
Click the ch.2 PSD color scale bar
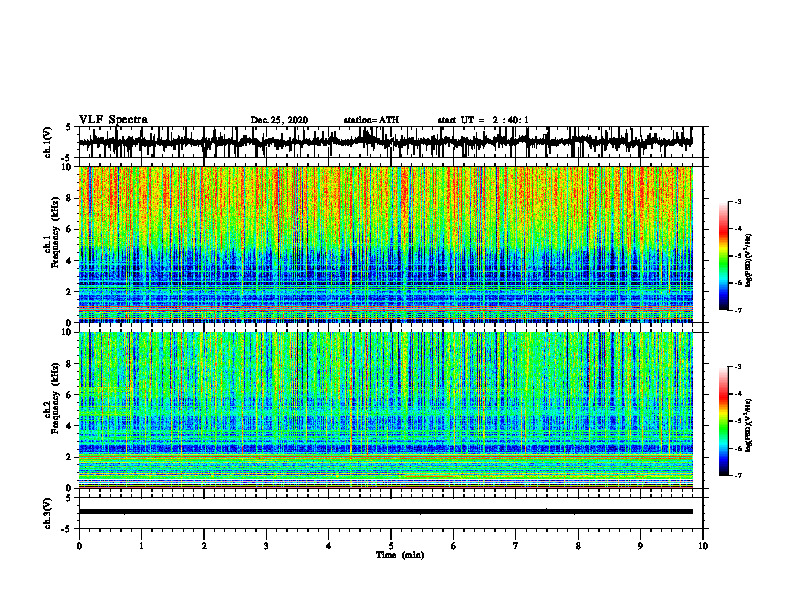click(x=723, y=421)
